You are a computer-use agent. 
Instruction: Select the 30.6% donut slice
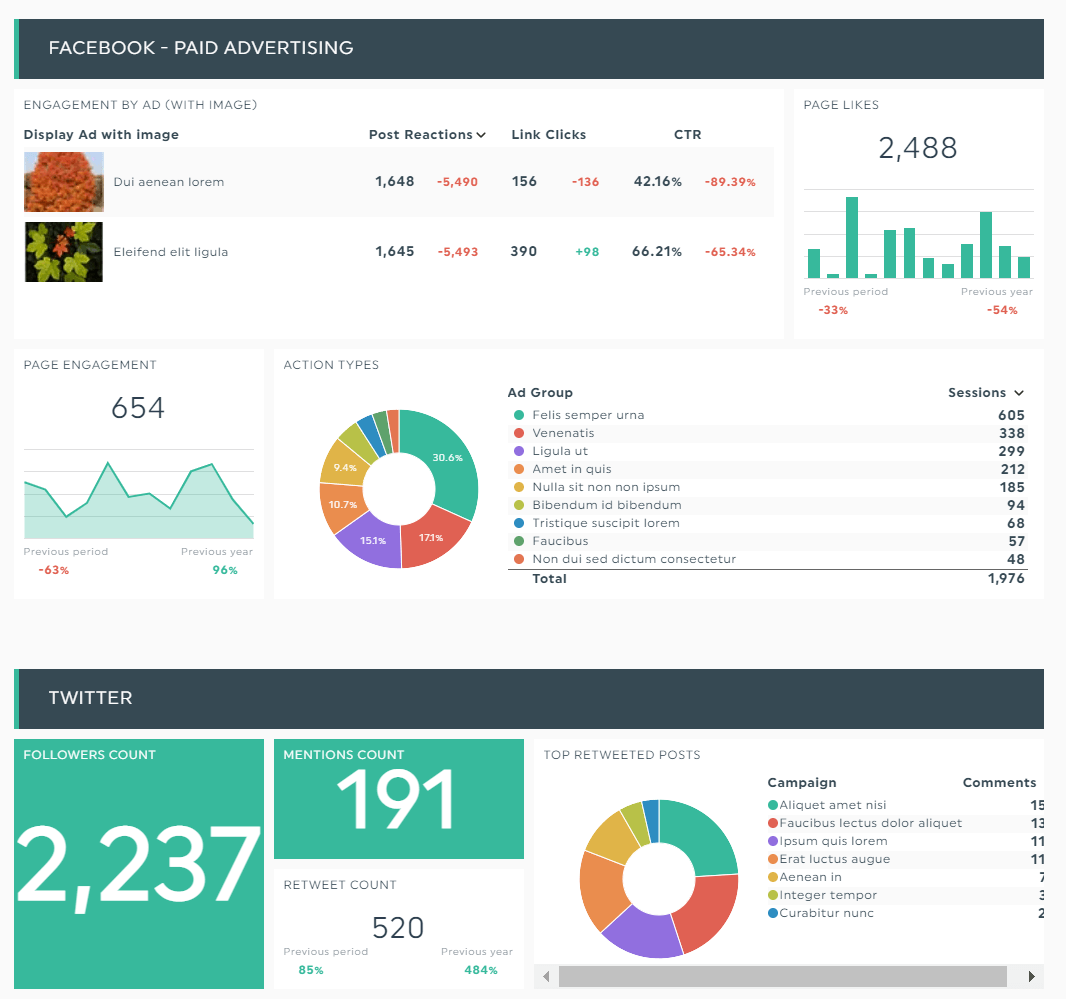coord(447,458)
